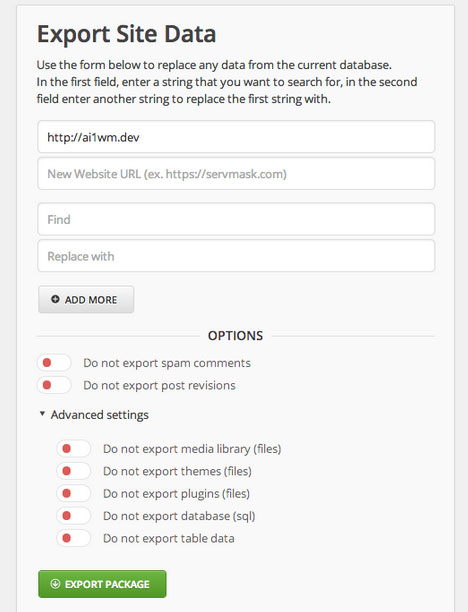Click the Replace with field
Screen dimensions: 468x612
coord(236,256)
